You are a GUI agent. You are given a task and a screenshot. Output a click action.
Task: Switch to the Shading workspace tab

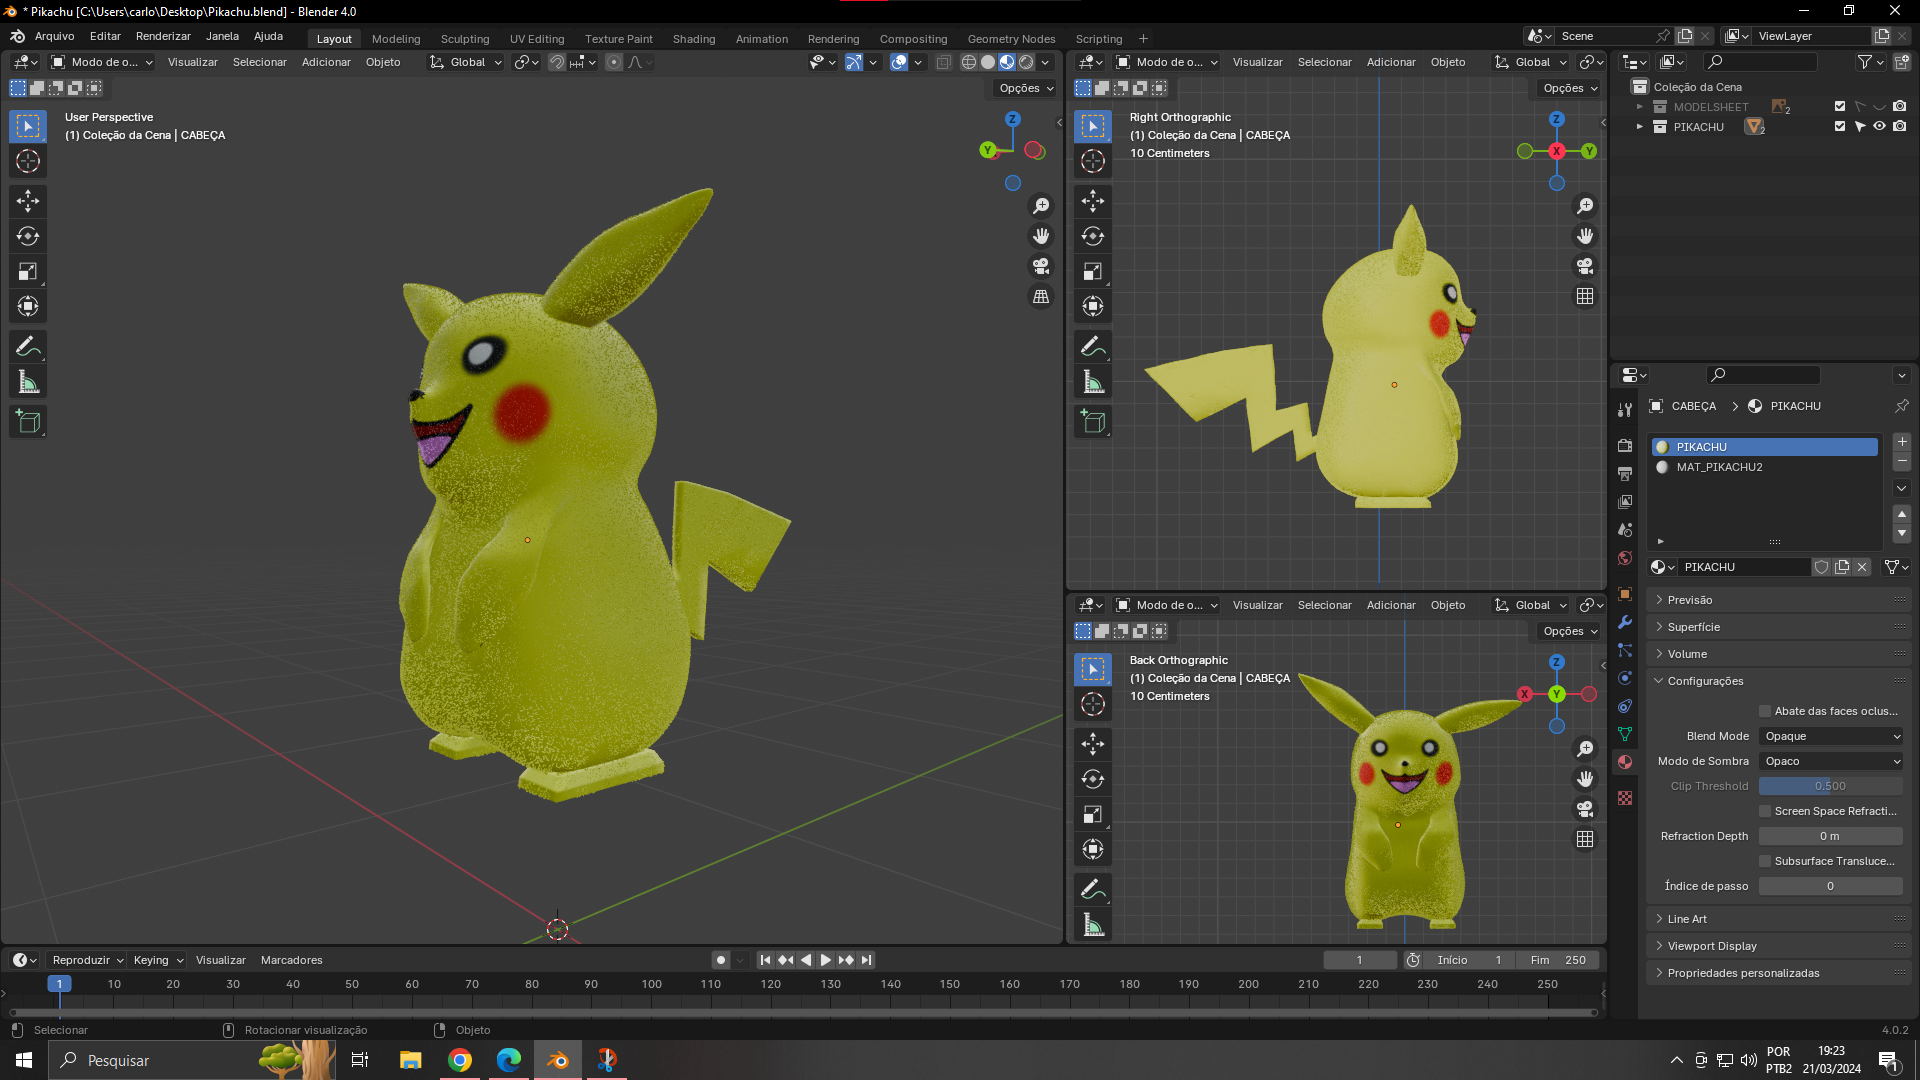click(693, 39)
